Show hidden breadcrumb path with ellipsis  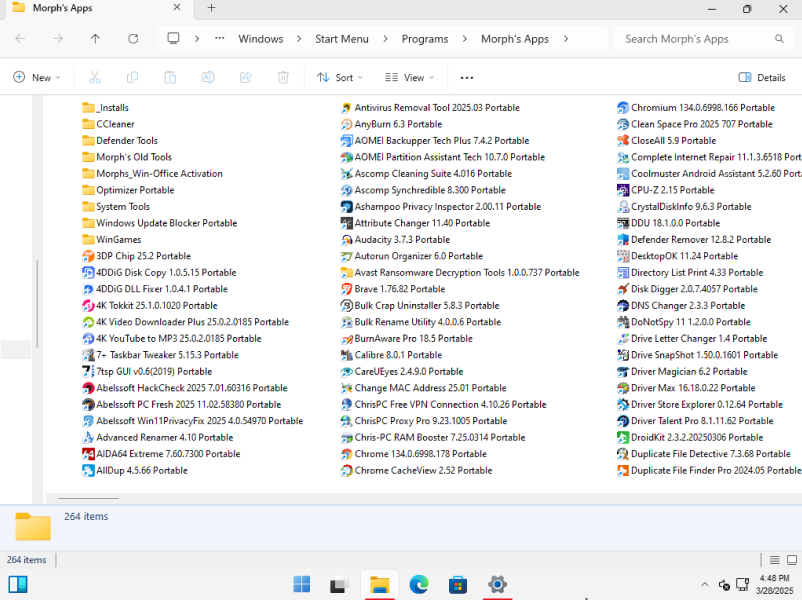click(x=219, y=38)
